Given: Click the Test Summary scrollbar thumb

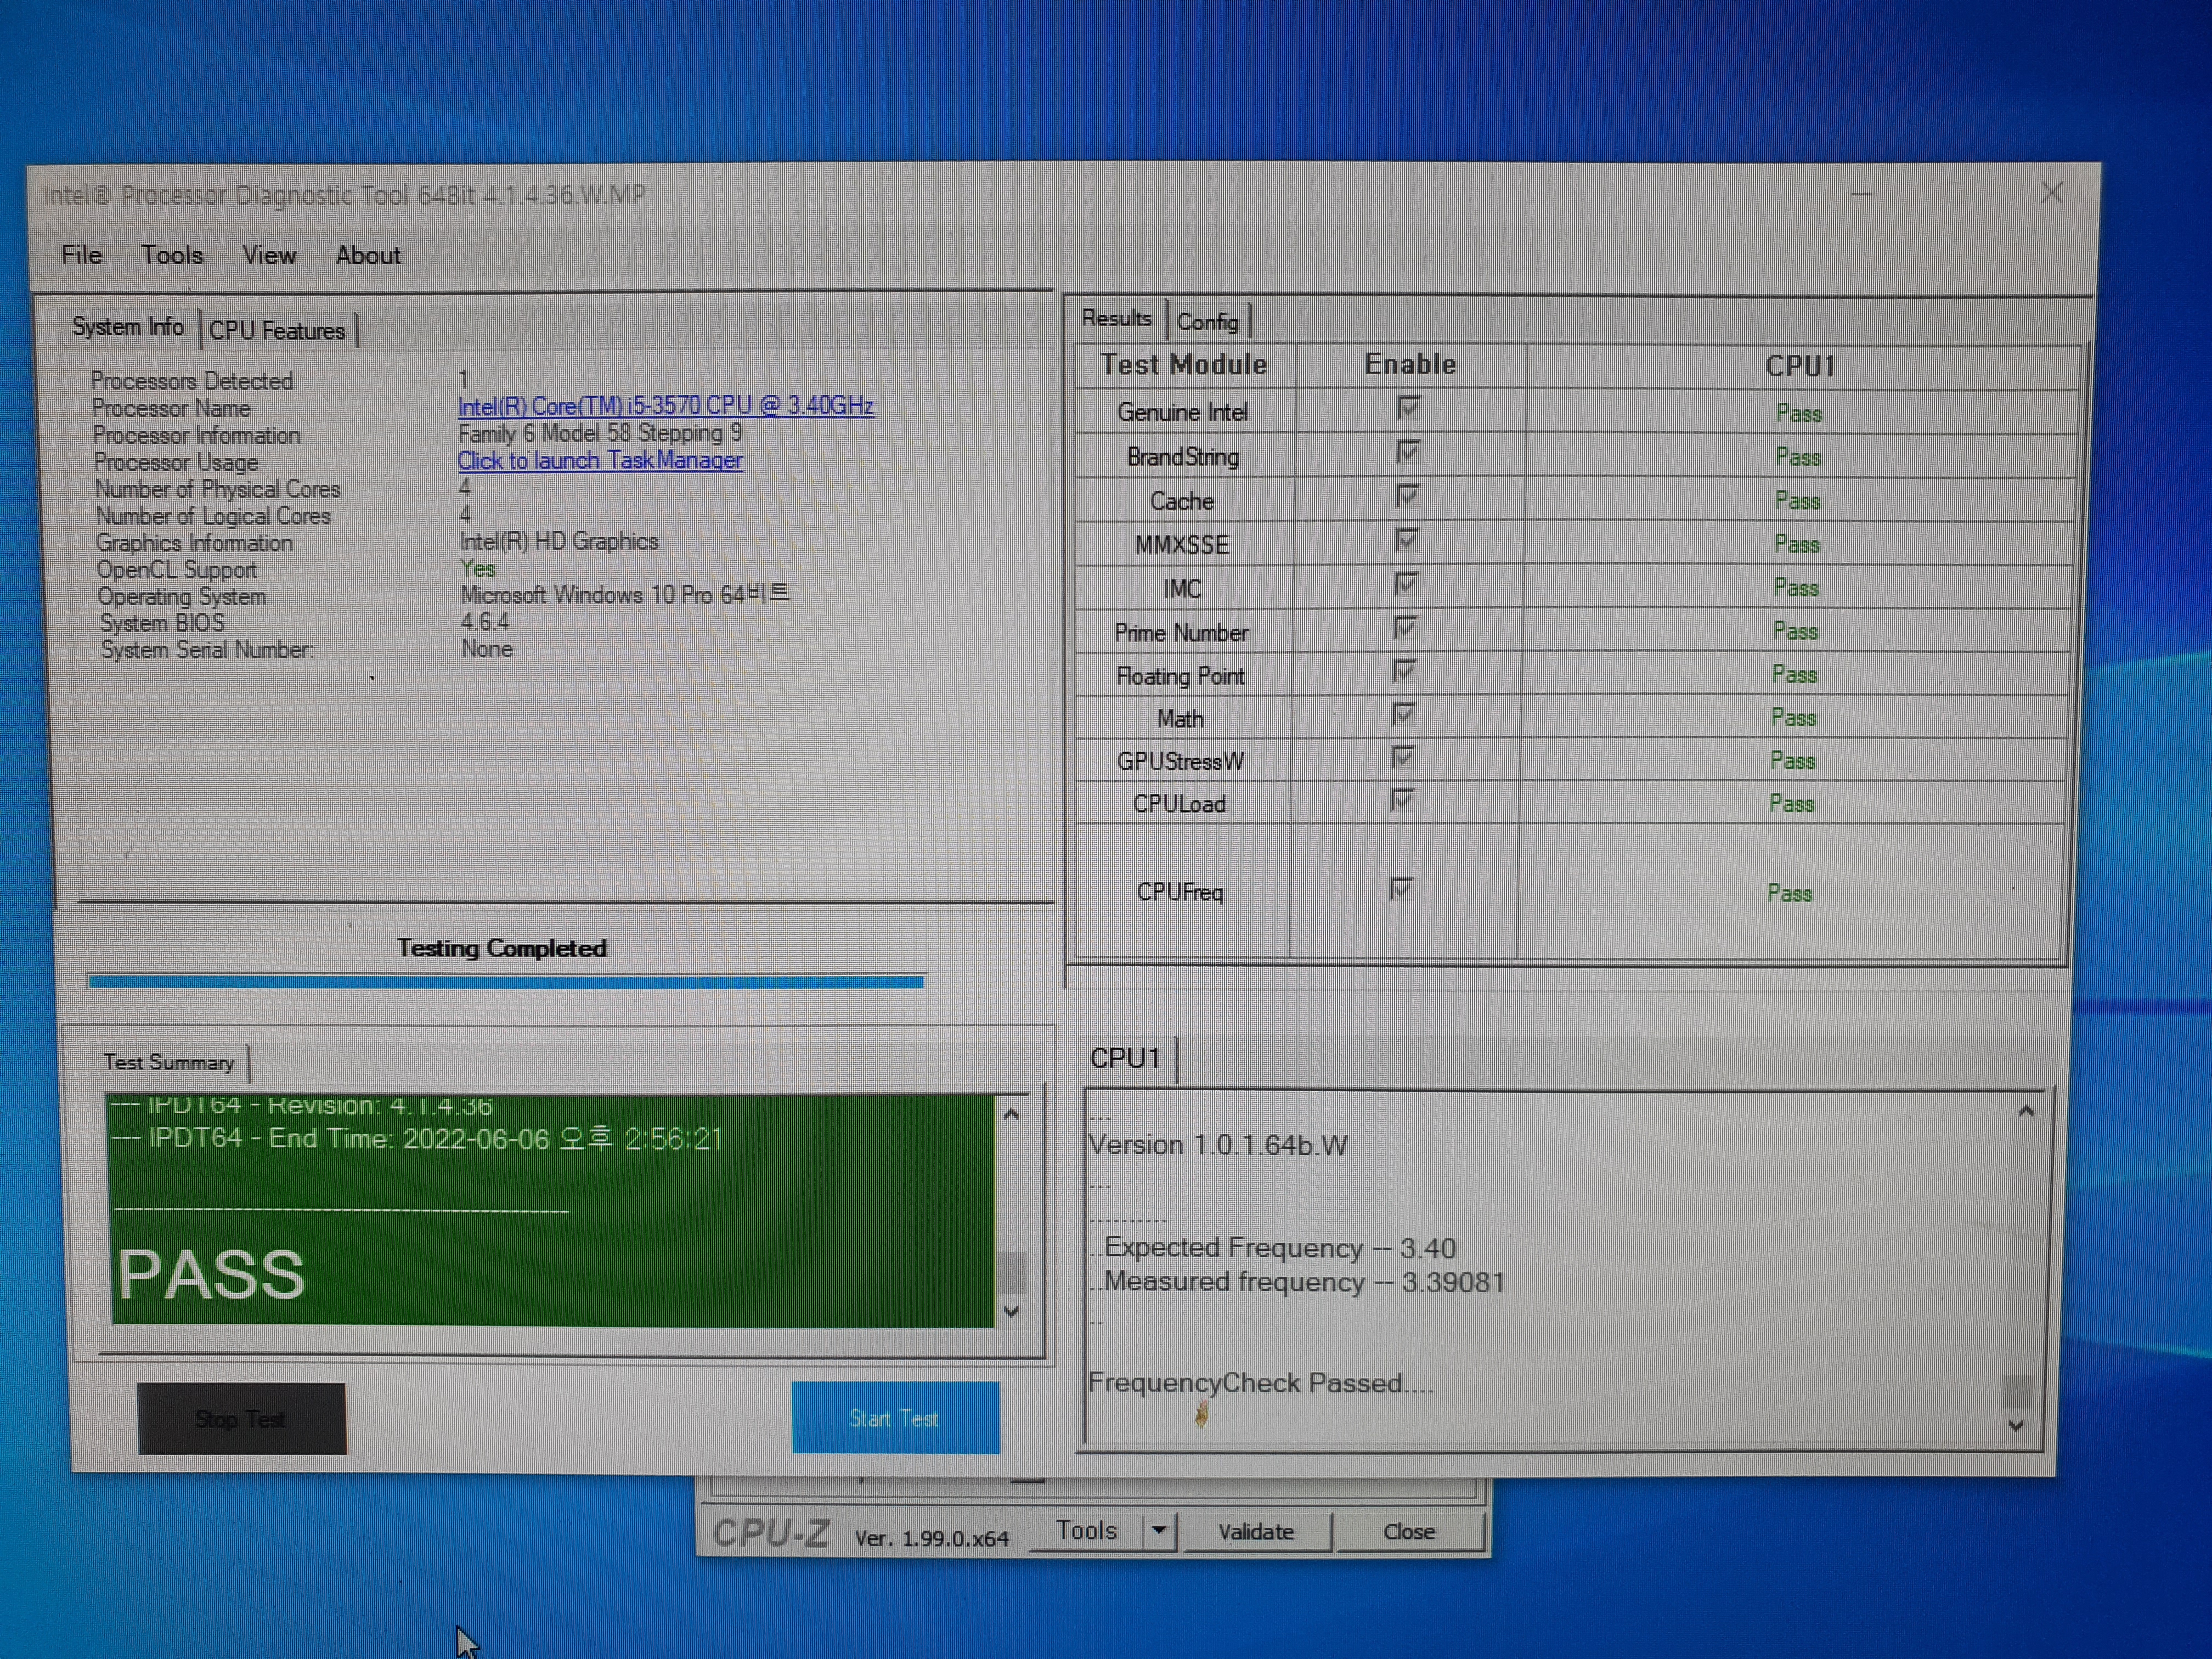Looking at the screenshot, I should 1012,1272.
